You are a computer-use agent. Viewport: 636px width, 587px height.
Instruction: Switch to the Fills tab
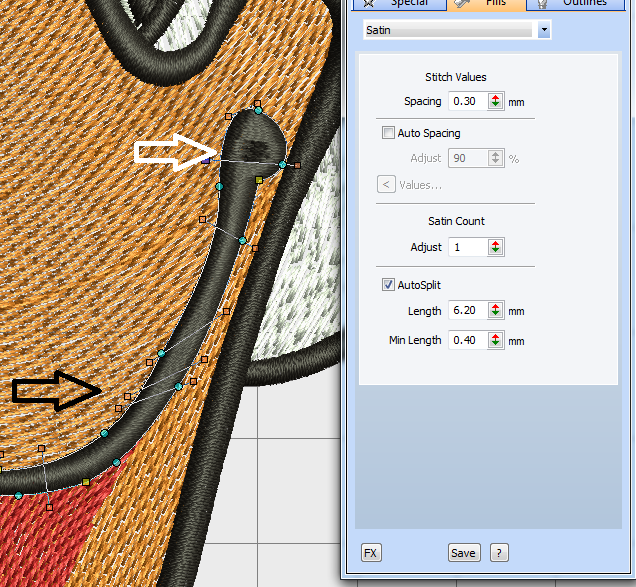pos(487,4)
